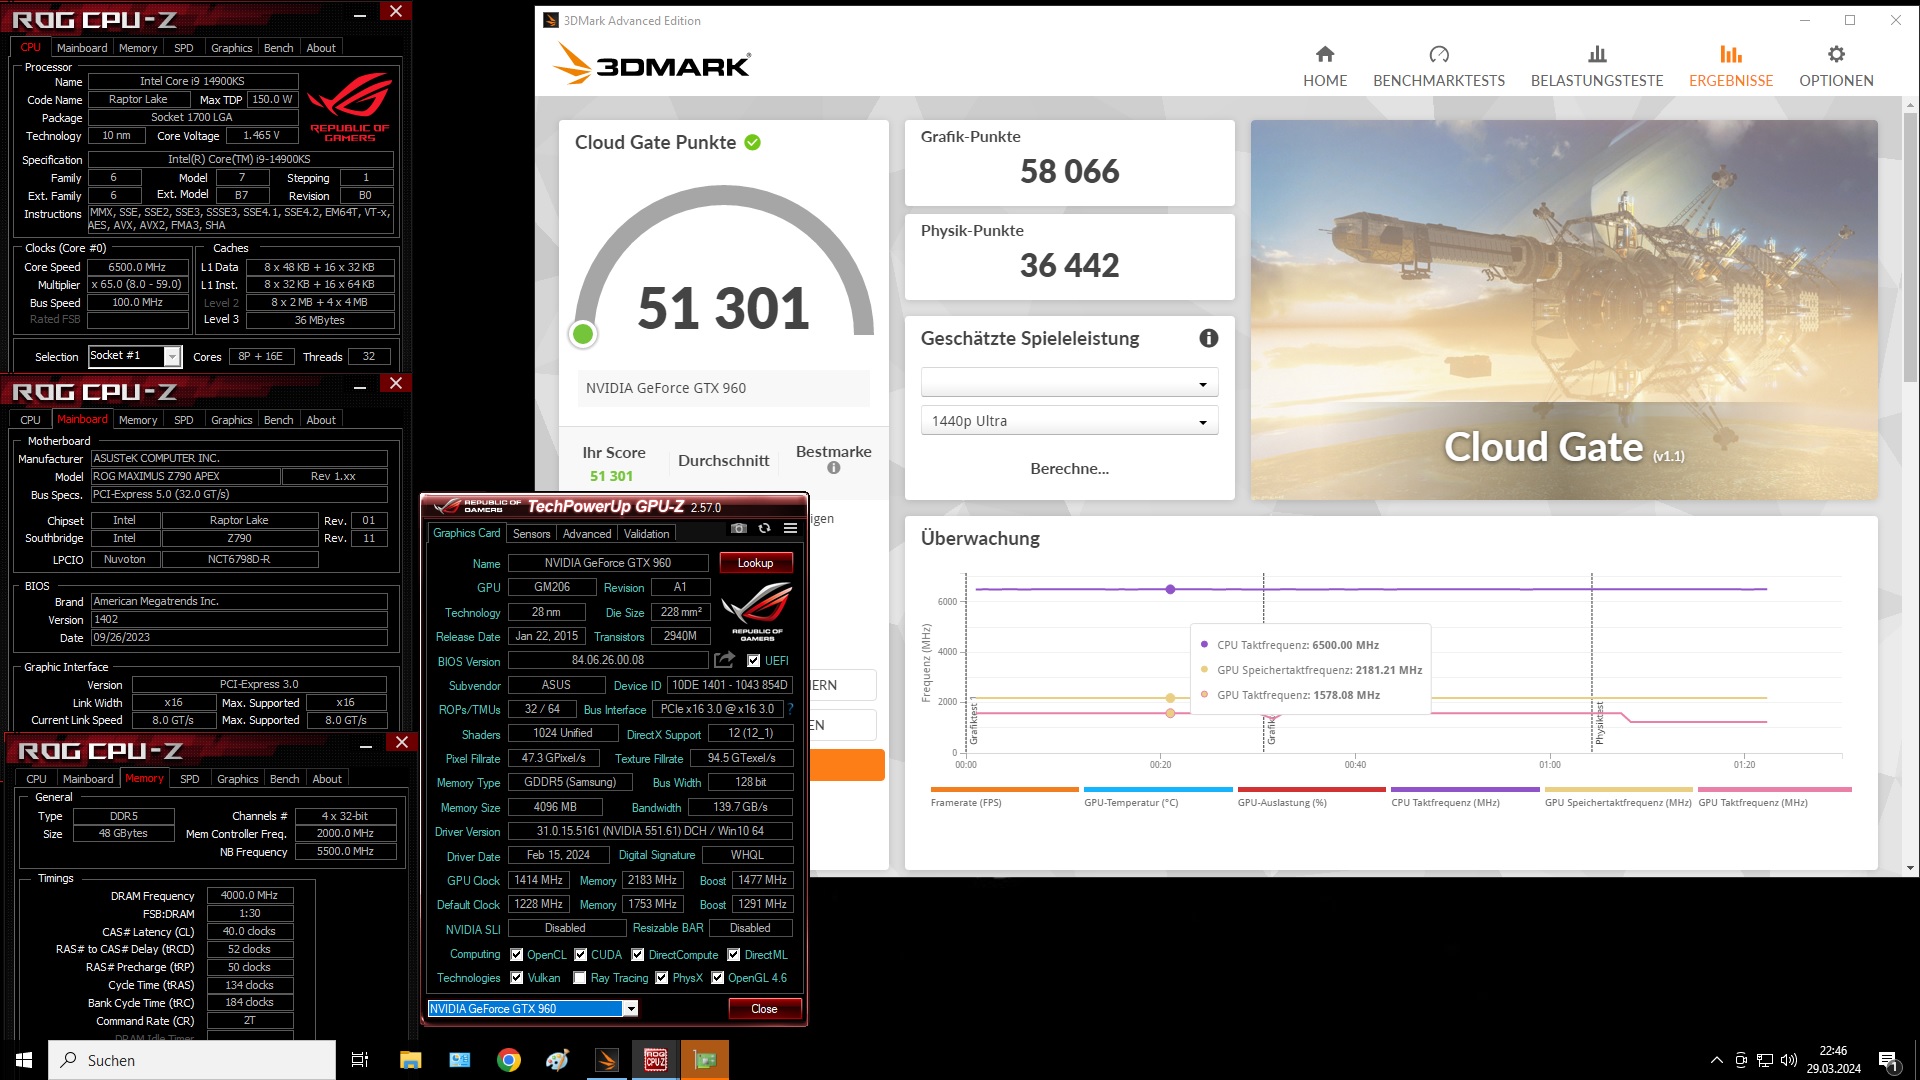
Task: Open the empty game selection dropdown
Action: pyautogui.click(x=1069, y=383)
